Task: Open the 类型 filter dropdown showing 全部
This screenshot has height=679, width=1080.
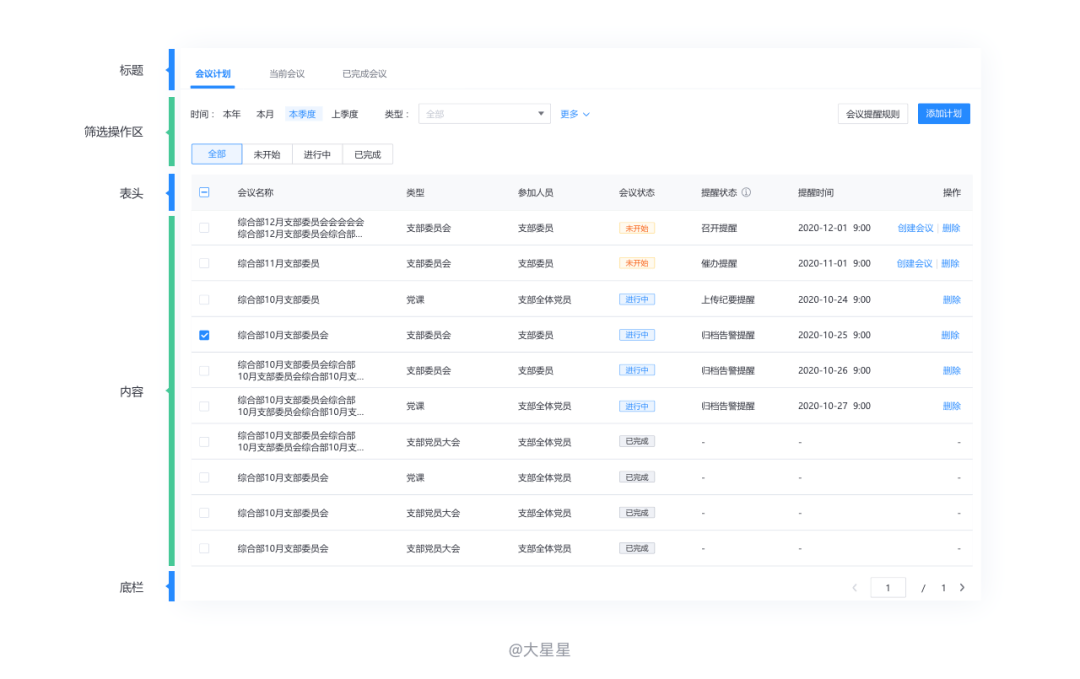Action: point(484,113)
